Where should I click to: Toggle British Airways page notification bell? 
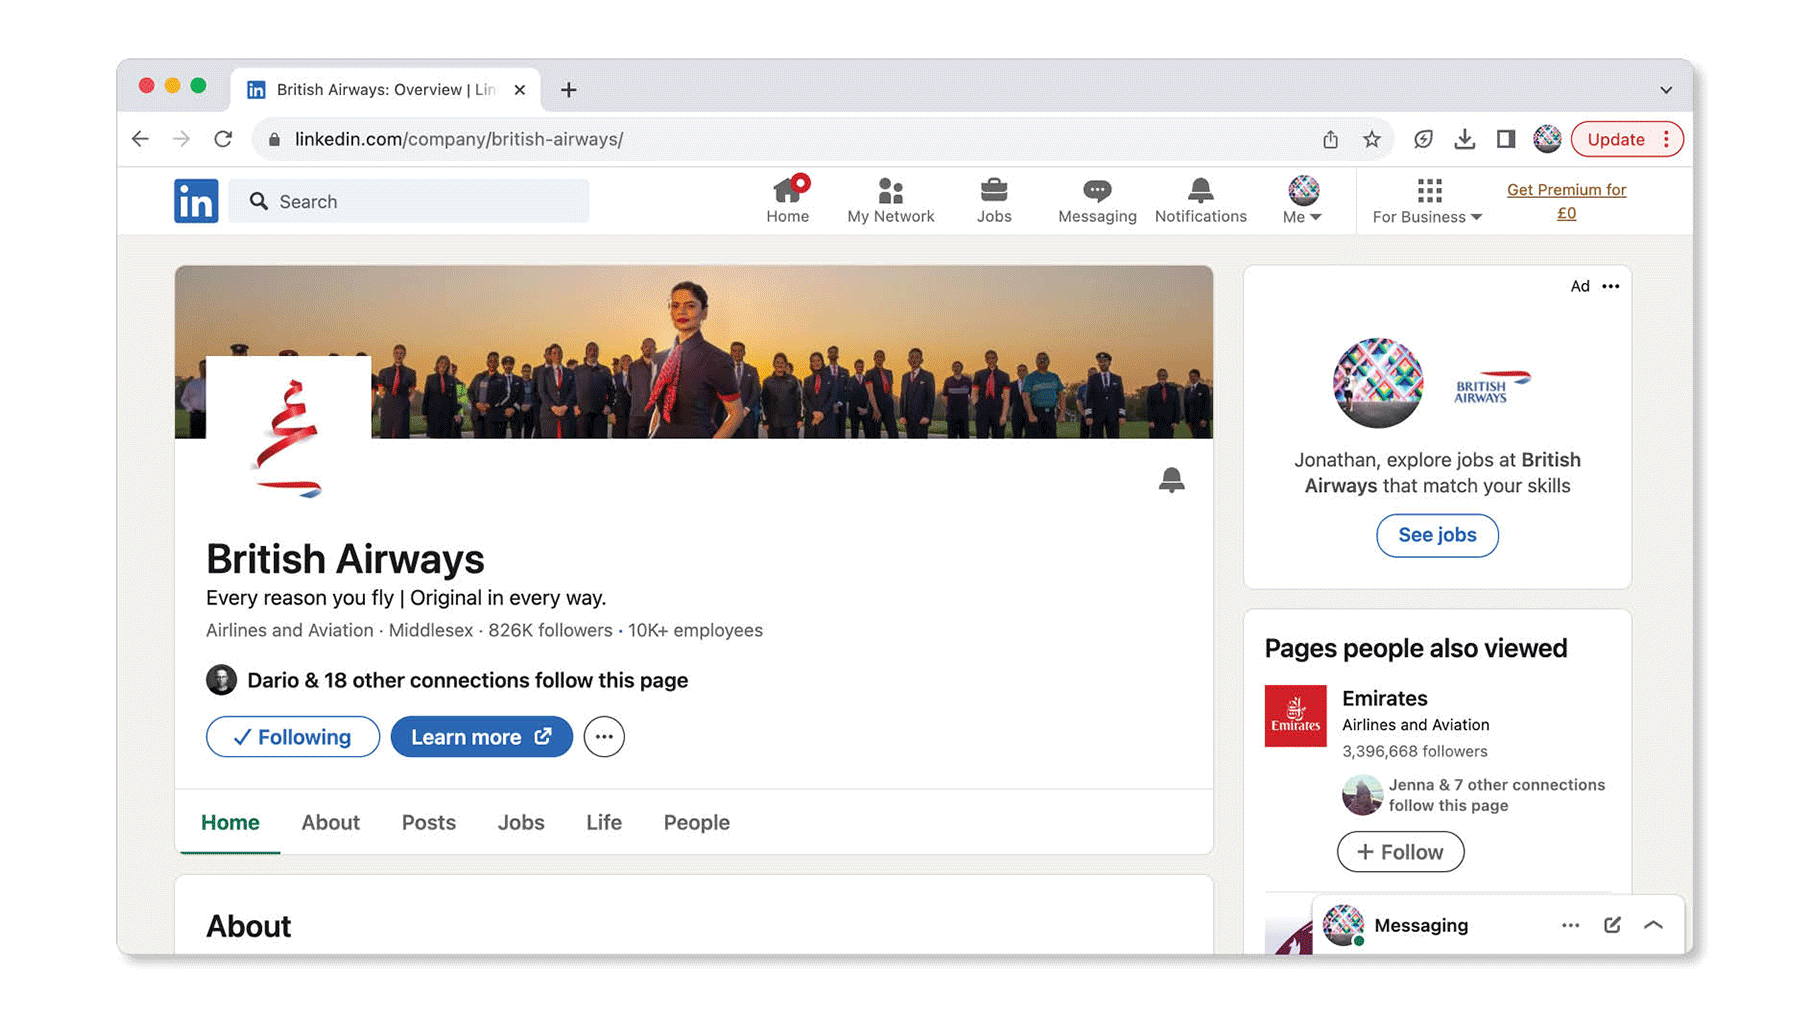coord(1171,480)
